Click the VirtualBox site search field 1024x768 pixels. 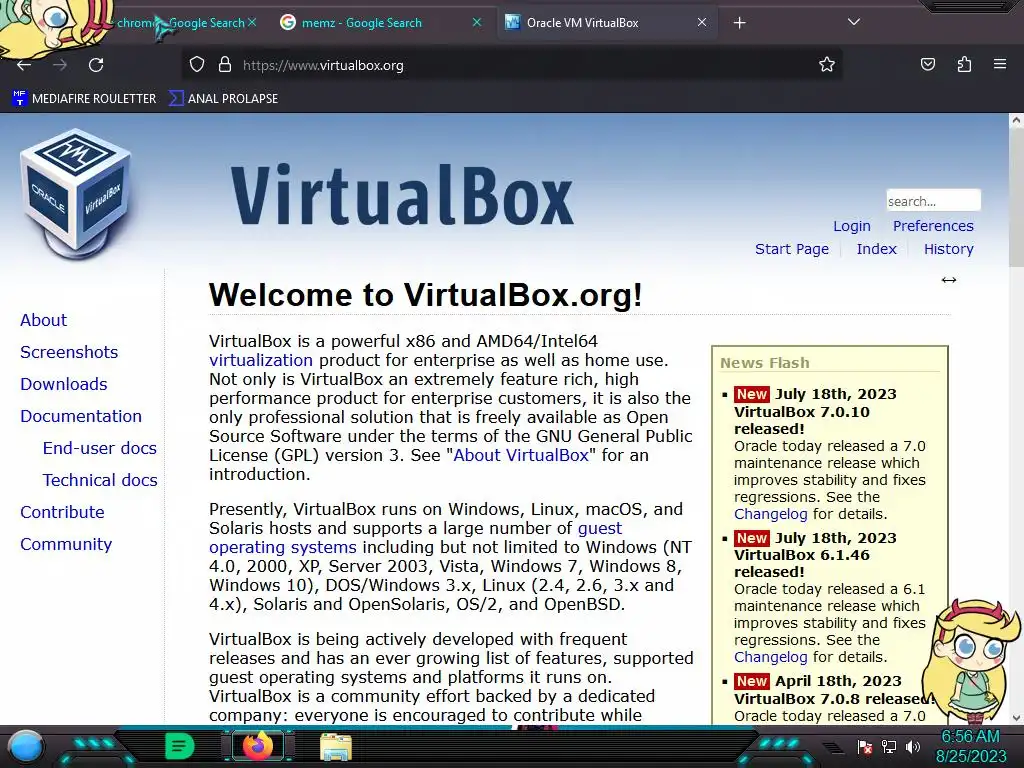coord(933,200)
